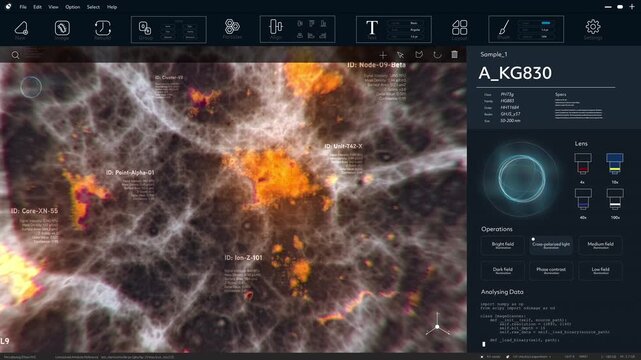
Task: Open the File menu
Action: (23, 7)
